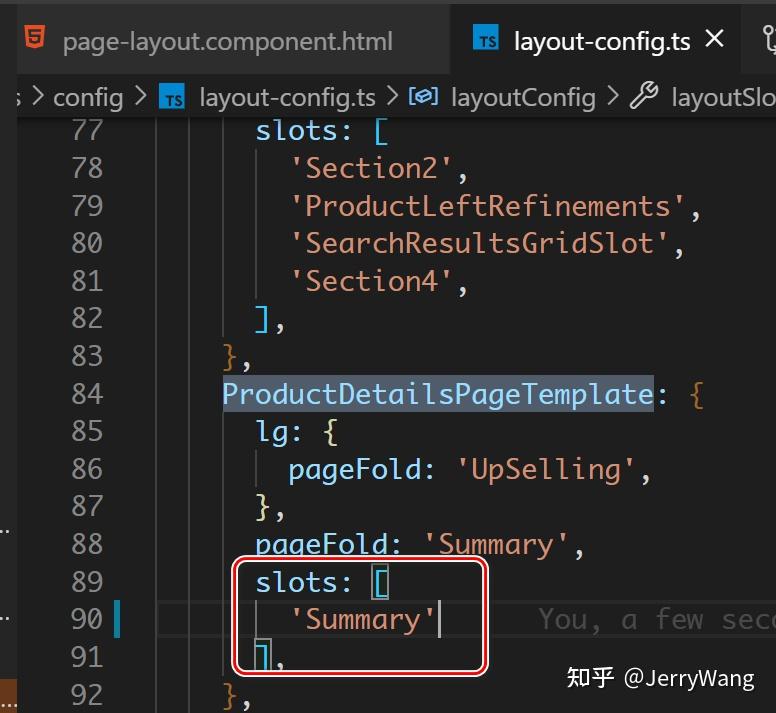Image resolution: width=776 pixels, height=713 pixels.
Task: Open layout-config.ts breadcrumb item
Action: 287,97
